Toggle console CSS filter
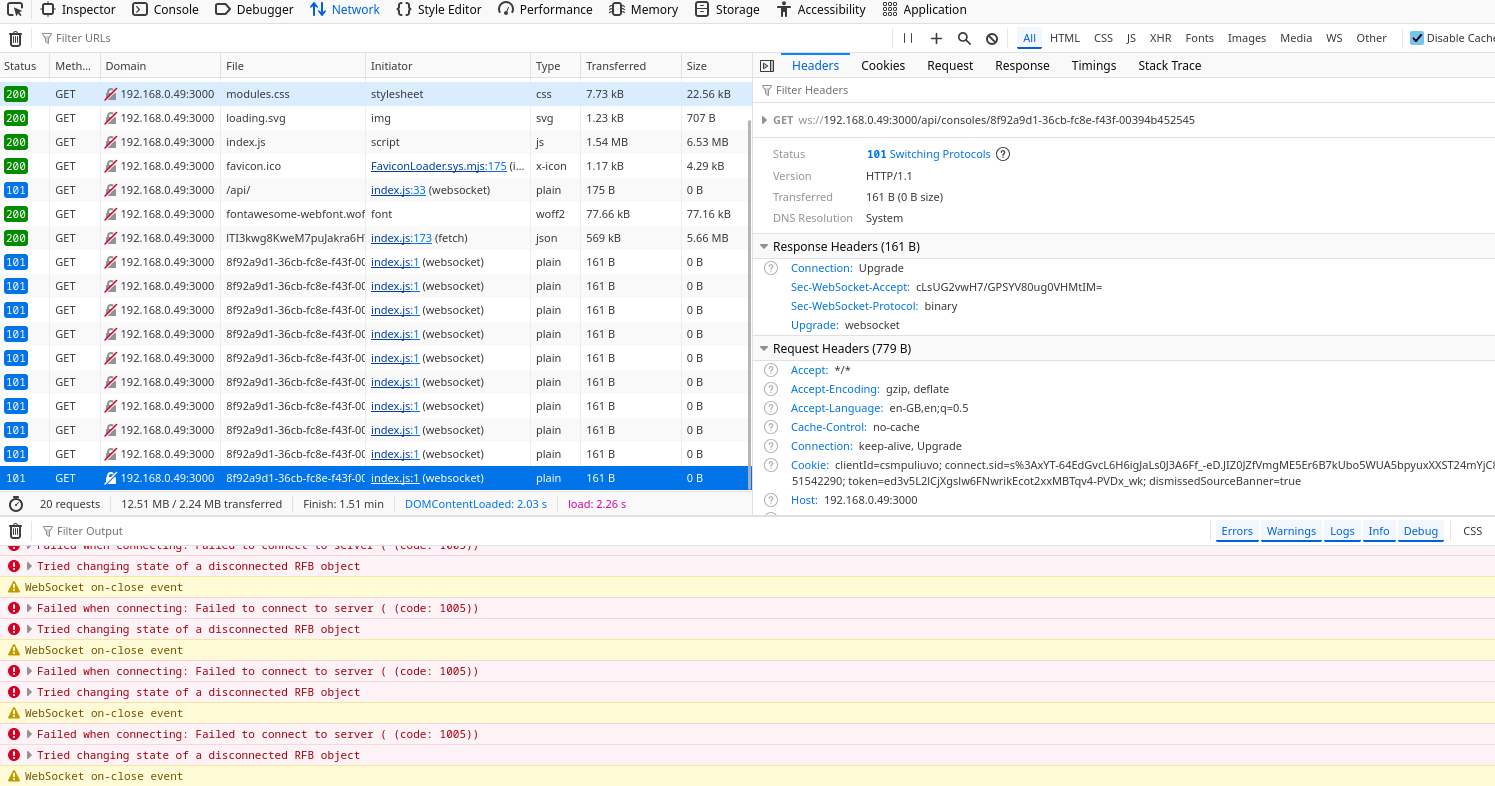This screenshot has height=786, width=1495. [x=1472, y=531]
